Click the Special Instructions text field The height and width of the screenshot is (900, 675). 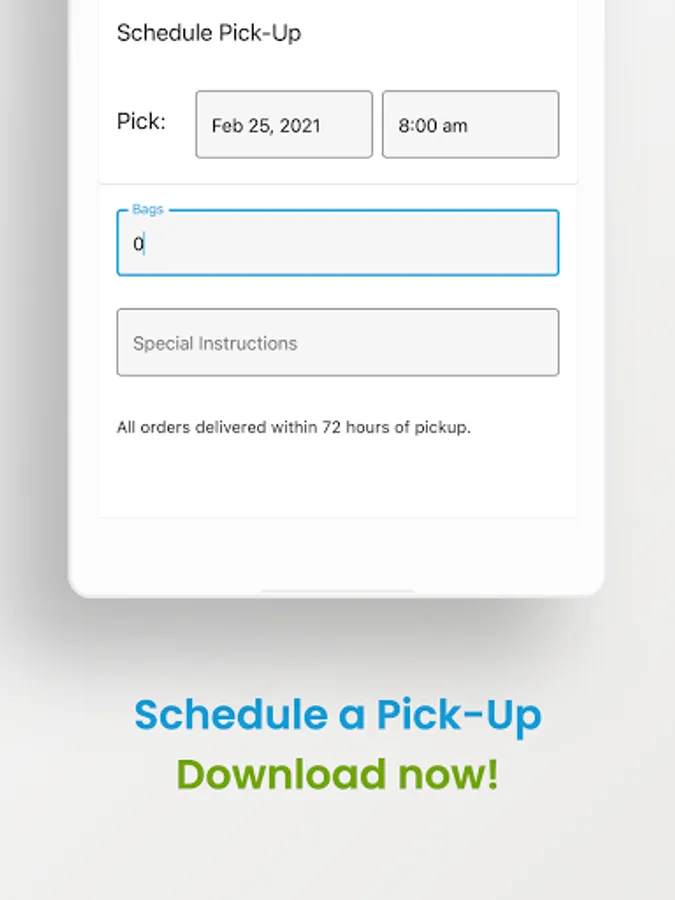pyautogui.click(x=338, y=342)
